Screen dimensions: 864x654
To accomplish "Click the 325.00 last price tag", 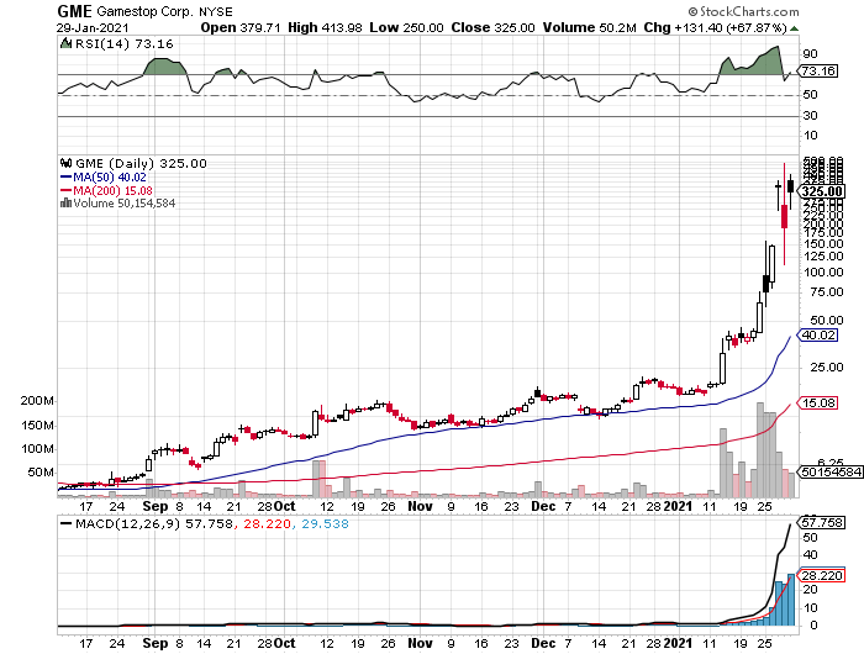I will coord(824,191).
